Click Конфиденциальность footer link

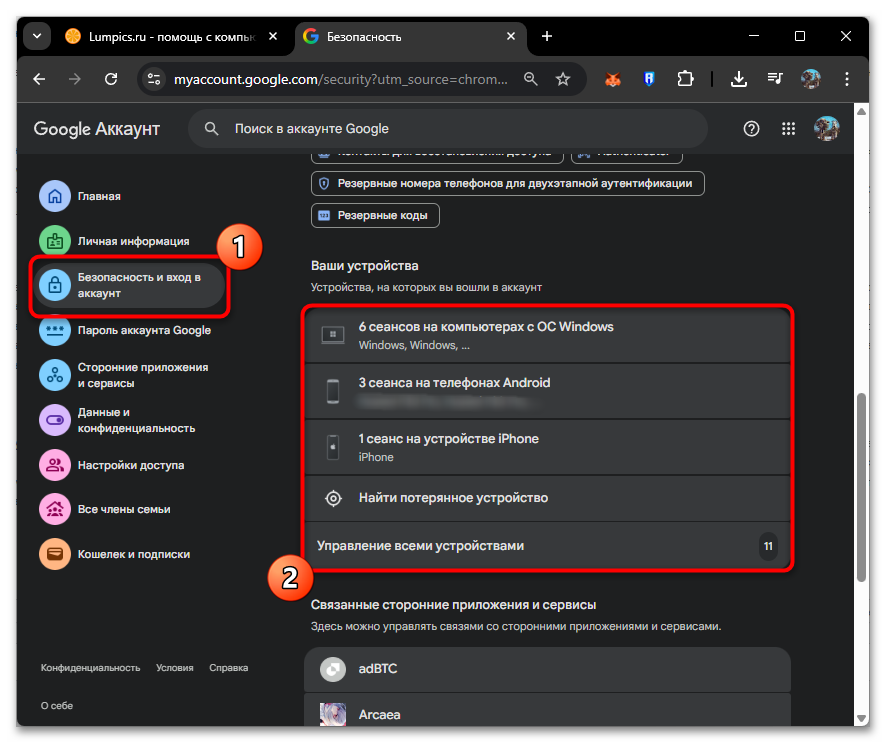(x=90, y=668)
